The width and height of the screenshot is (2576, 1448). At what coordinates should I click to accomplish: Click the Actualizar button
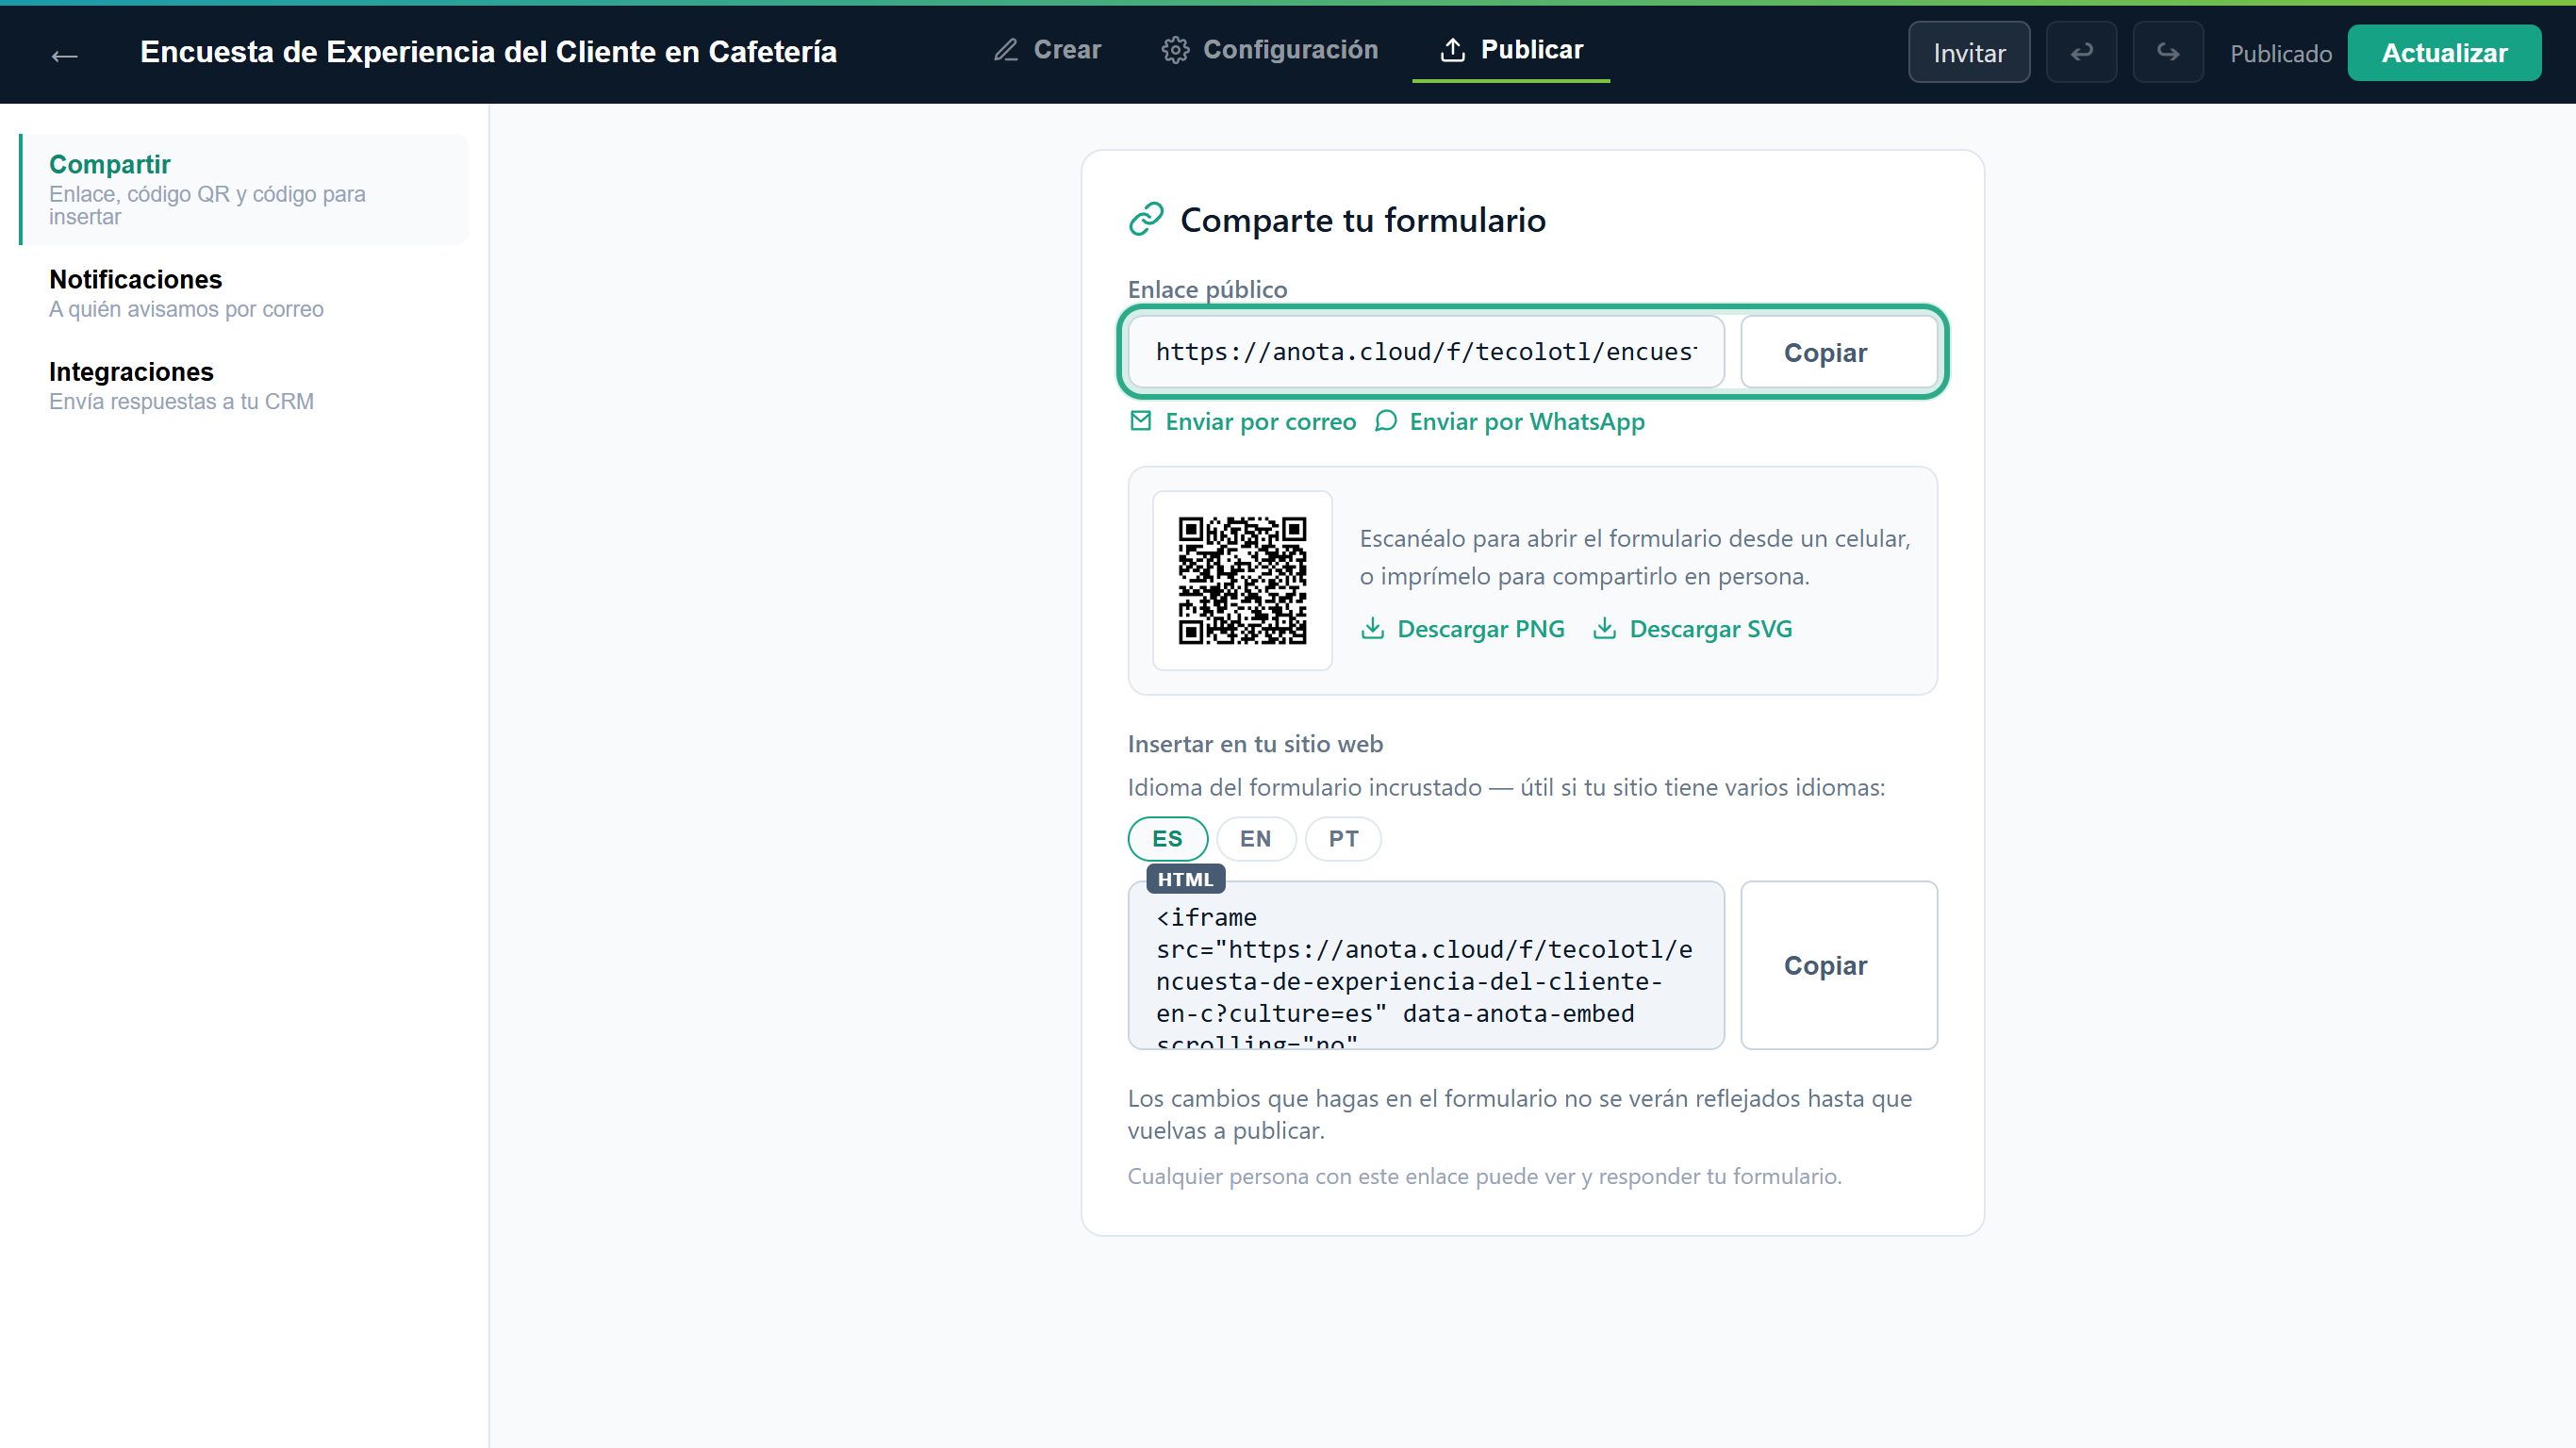pos(2443,52)
